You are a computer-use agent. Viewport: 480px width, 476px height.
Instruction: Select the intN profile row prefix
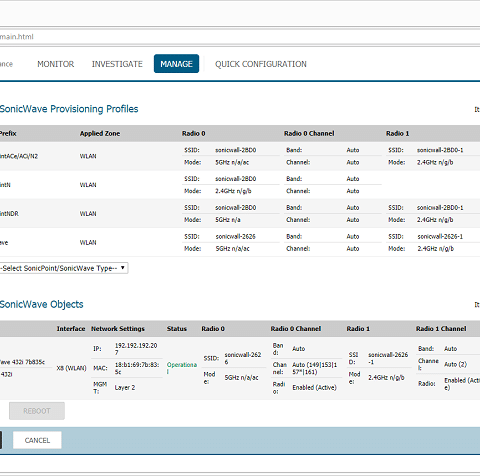5,185
